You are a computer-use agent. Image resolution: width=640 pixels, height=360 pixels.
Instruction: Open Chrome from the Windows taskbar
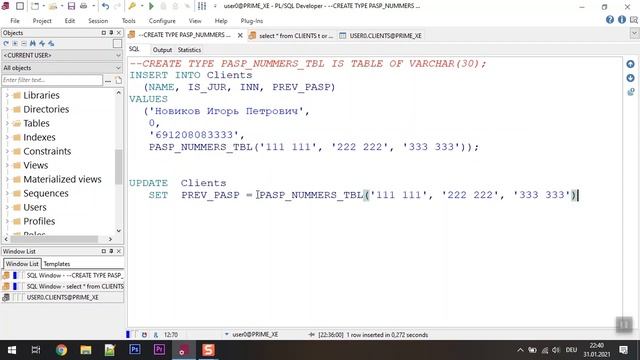[x=61, y=350]
